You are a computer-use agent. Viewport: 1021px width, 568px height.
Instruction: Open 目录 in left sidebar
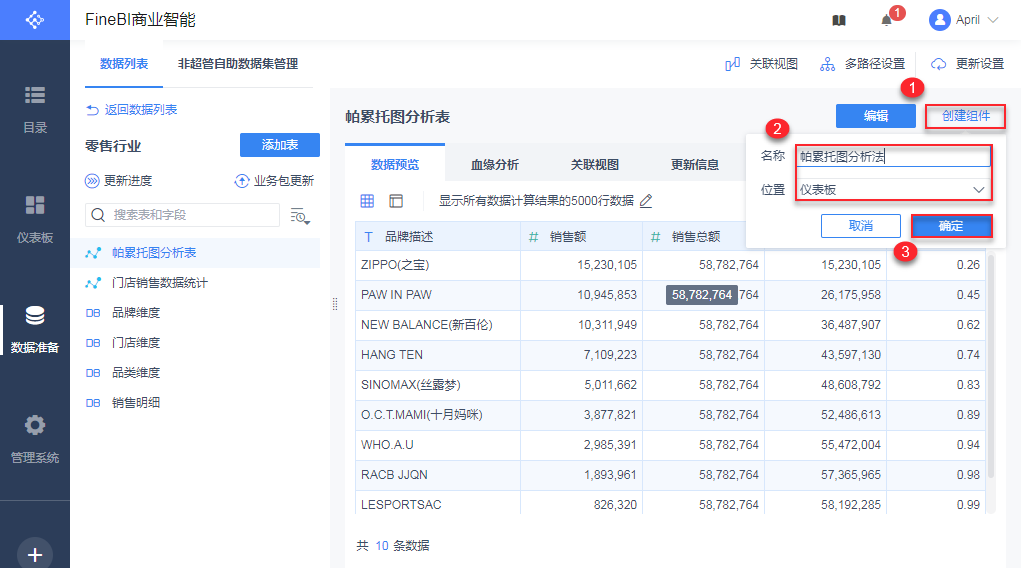(x=35, y=108)
